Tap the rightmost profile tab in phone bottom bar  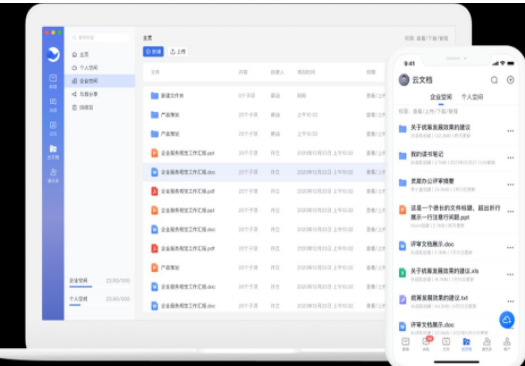507,344
